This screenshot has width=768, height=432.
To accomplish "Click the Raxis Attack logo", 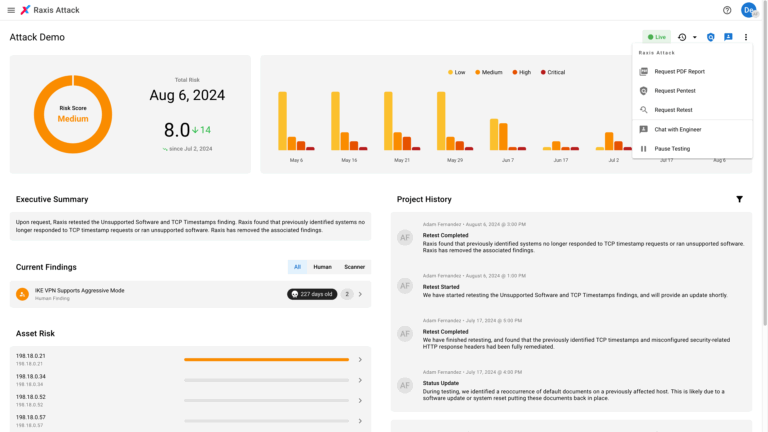I will 25,10.
